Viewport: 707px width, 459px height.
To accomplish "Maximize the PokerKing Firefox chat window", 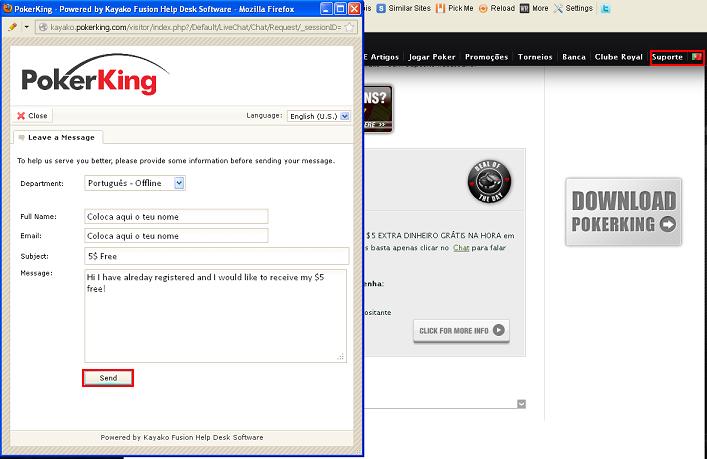I will pos(340,9).
